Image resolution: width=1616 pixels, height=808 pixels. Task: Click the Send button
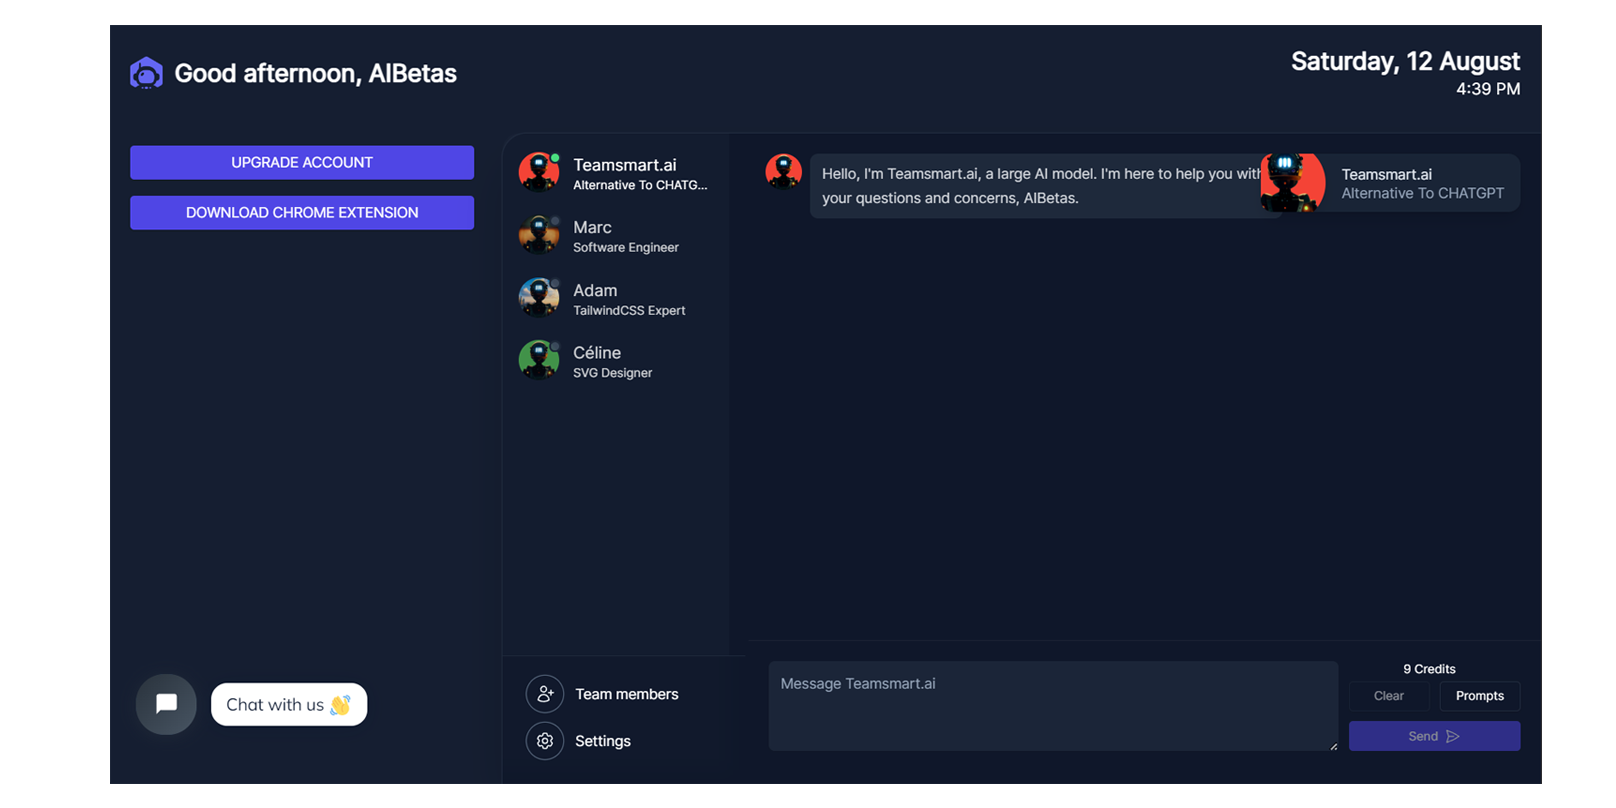click(1434, 736)
